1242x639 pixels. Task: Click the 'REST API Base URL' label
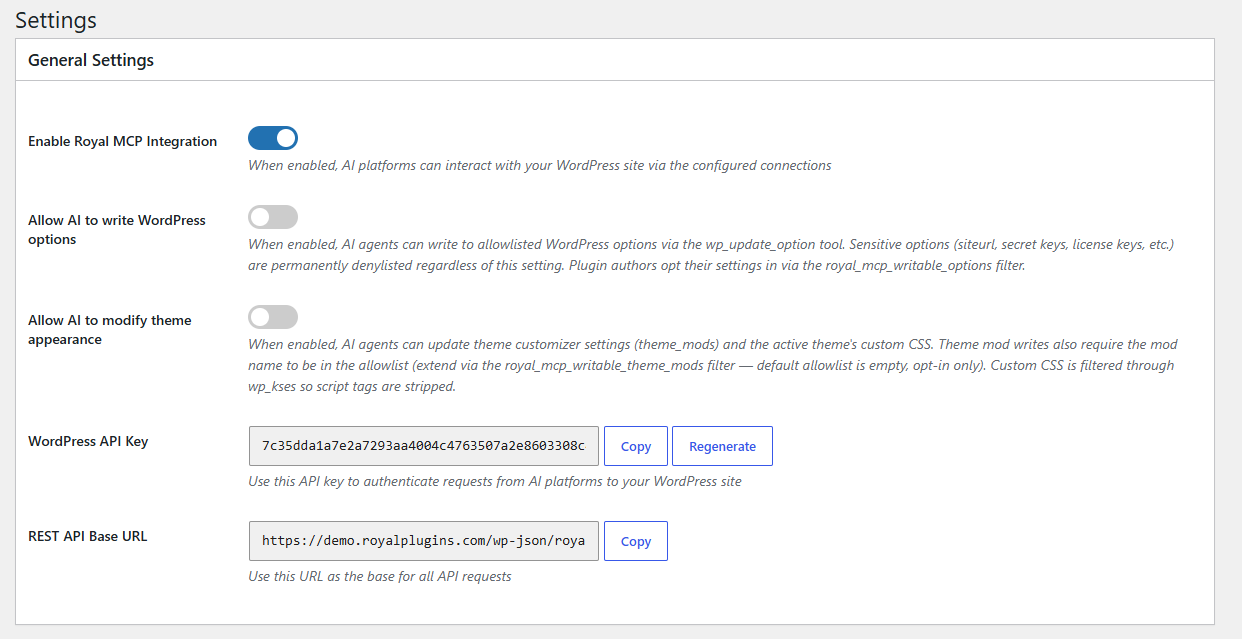click(x=87, y=536)
